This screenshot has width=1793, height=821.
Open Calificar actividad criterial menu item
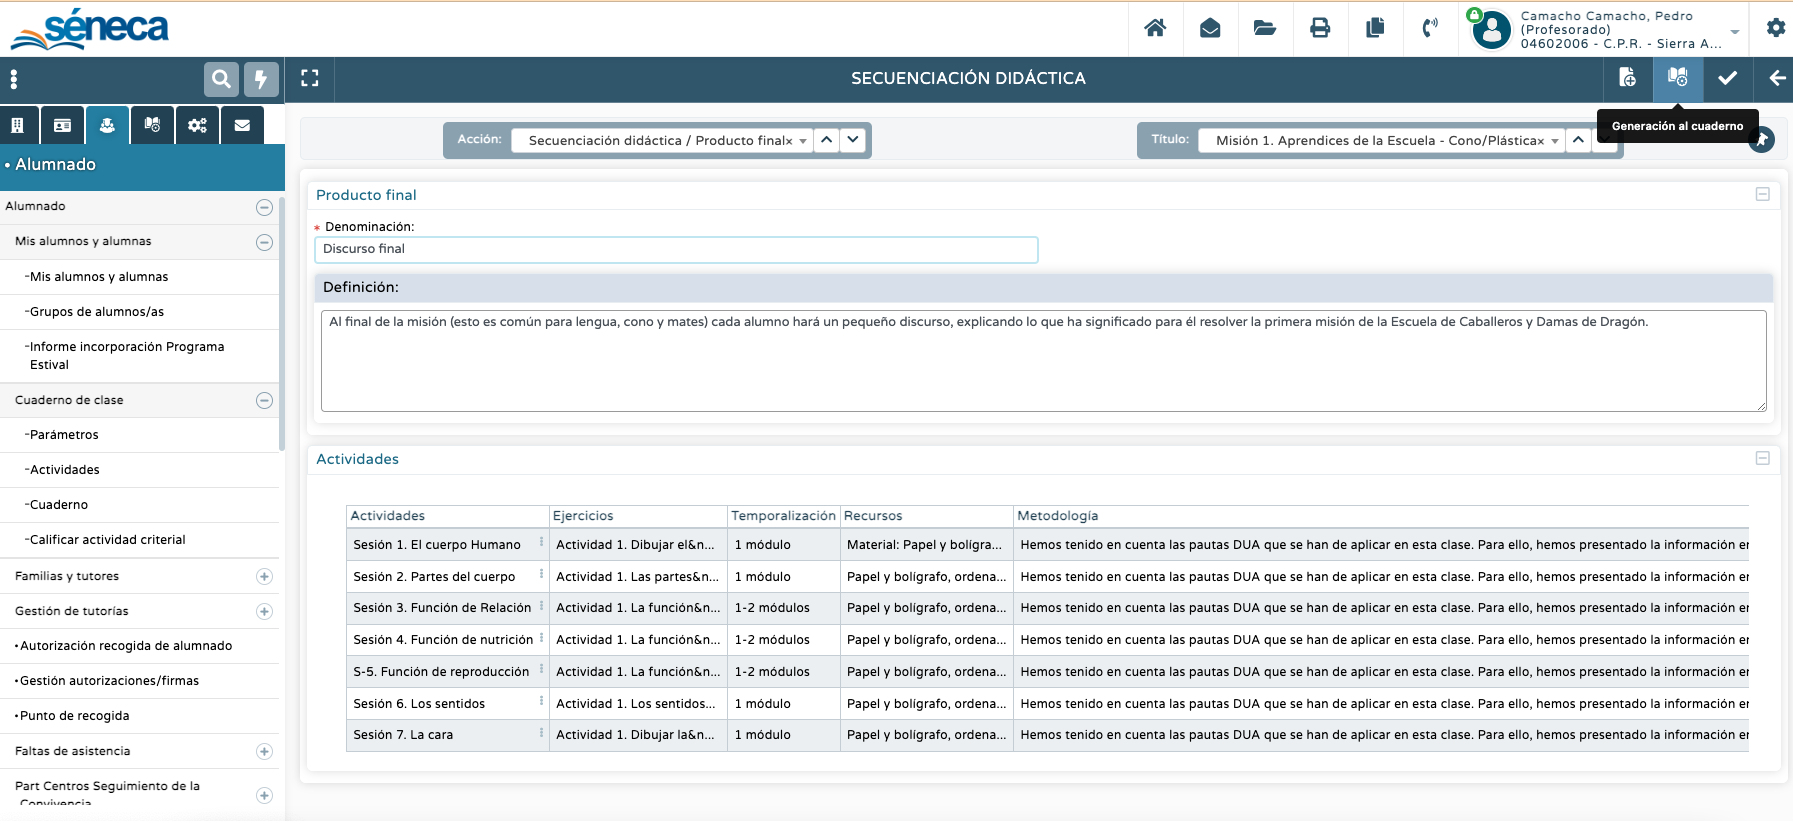[108, 540]
